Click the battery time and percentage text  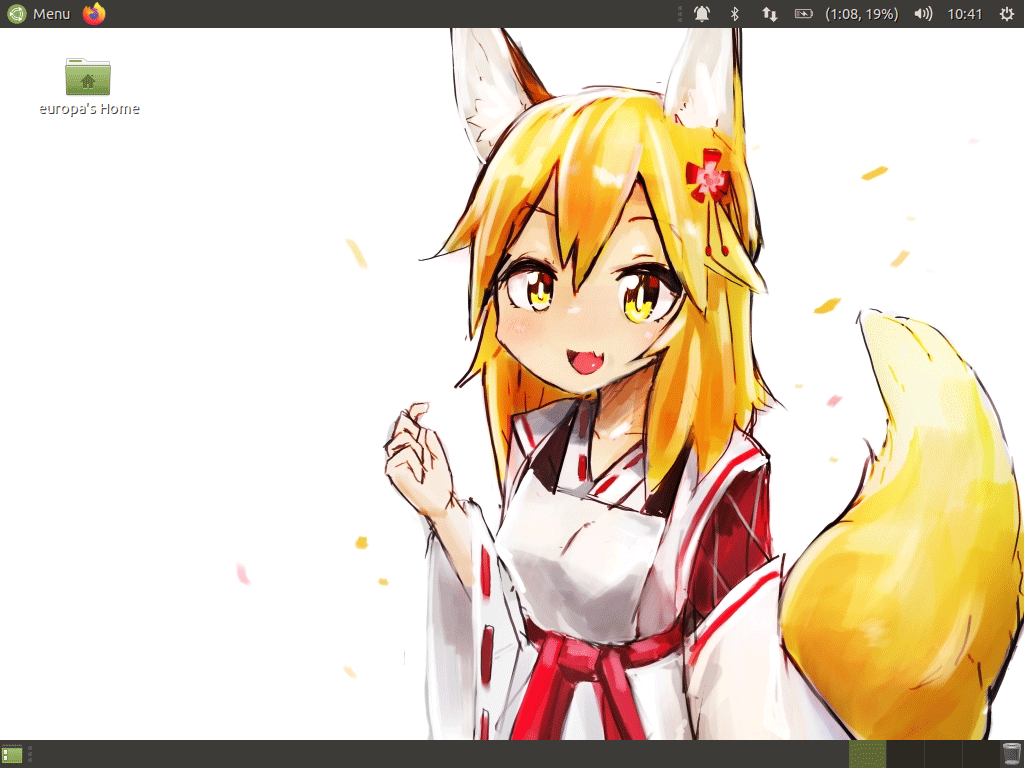[x=861, y=14]
